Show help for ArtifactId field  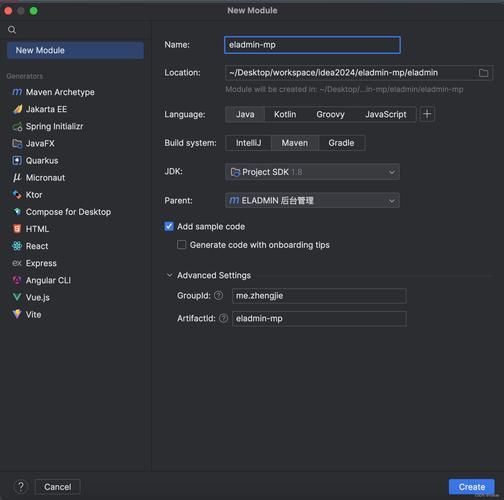click(223, 318)
